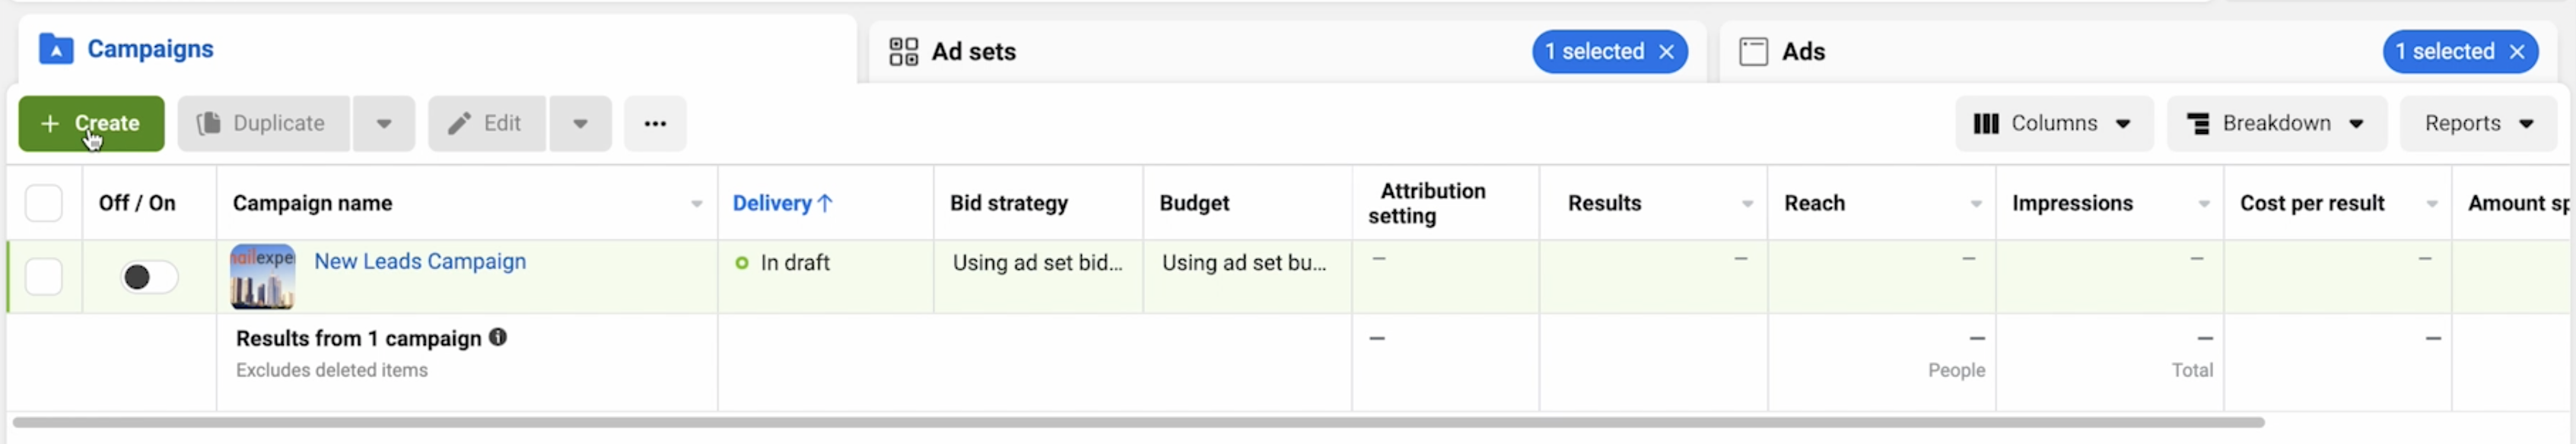Switch to the Ads tab
Viewport: 2576px width, 444px height.
pyautogui.click(x=1803, y=52)
